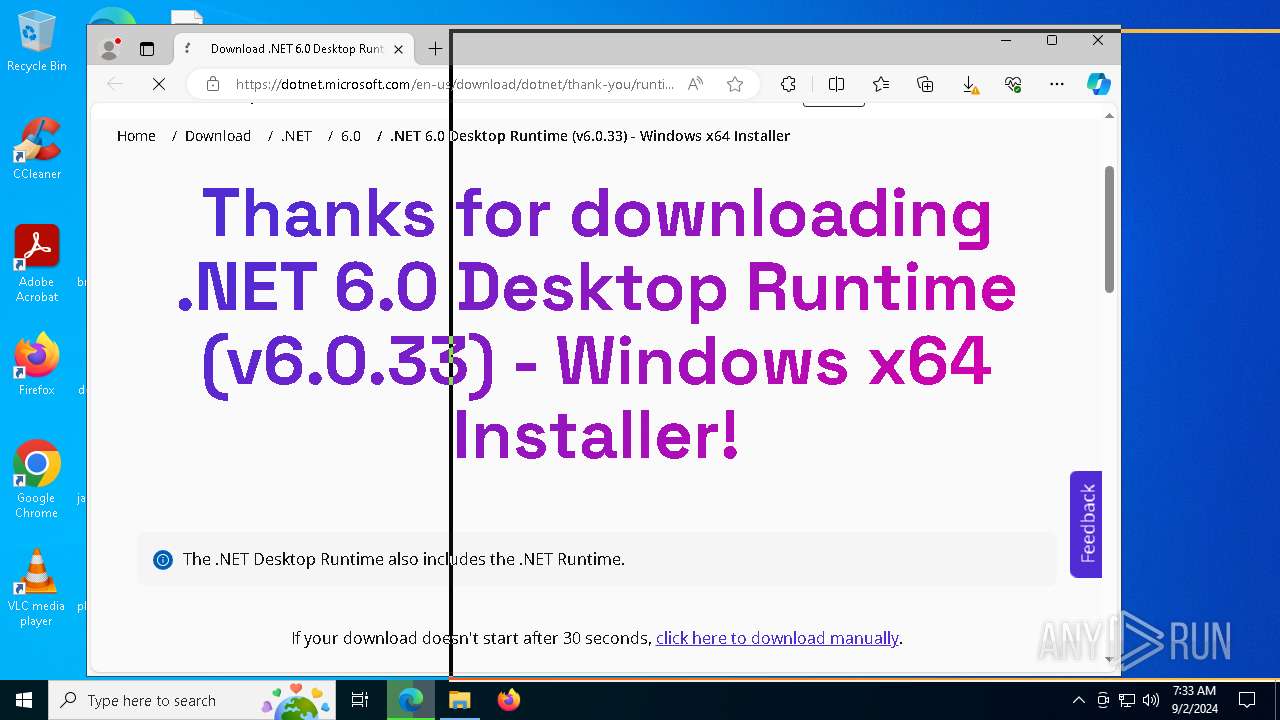Select Microsoft Edge in the taskbar
The height and width of the screenshot is (720, 1280).
click(411, 700)
